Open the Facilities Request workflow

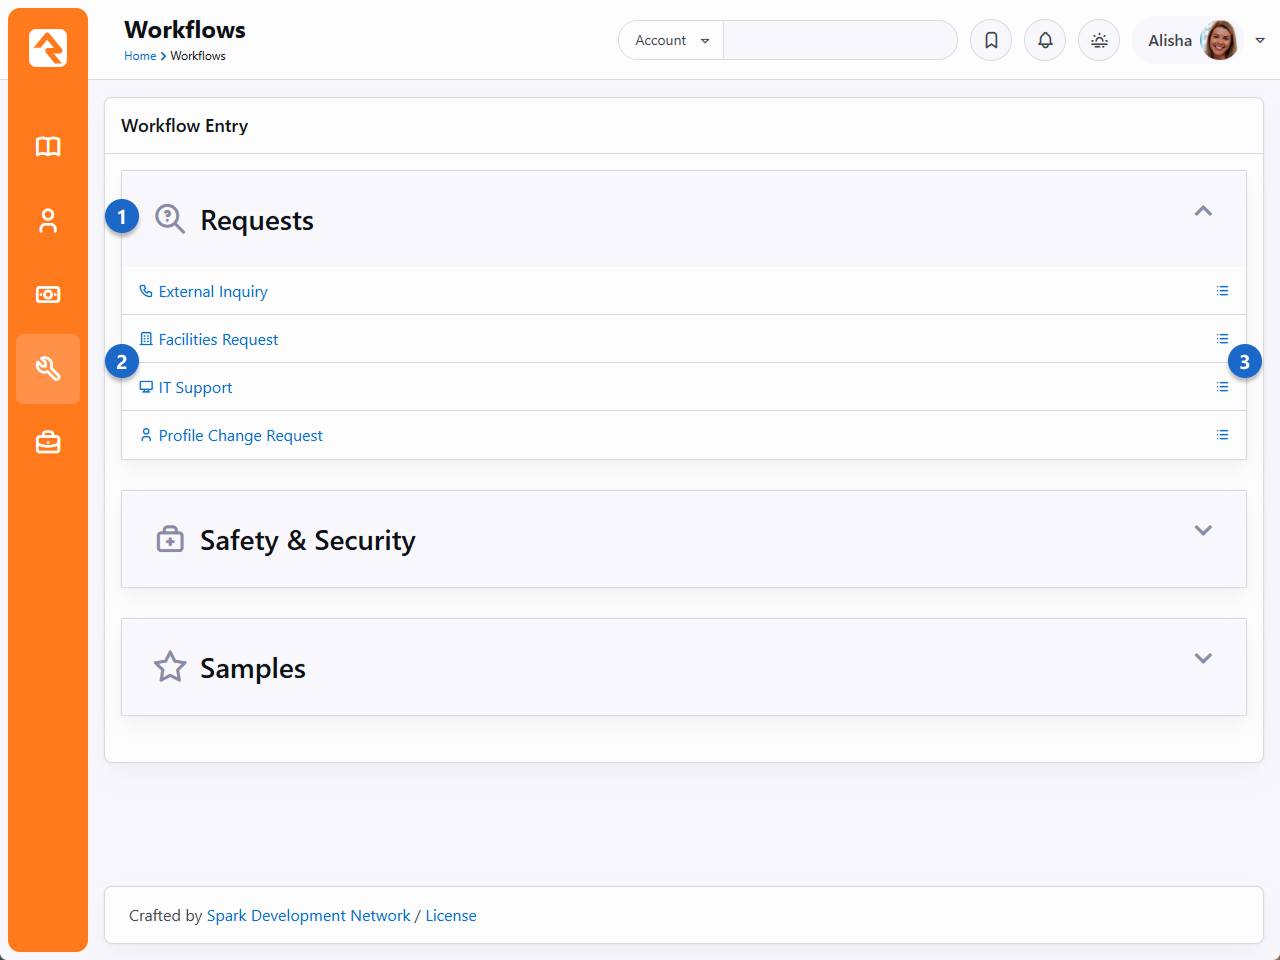click(218, 340)
